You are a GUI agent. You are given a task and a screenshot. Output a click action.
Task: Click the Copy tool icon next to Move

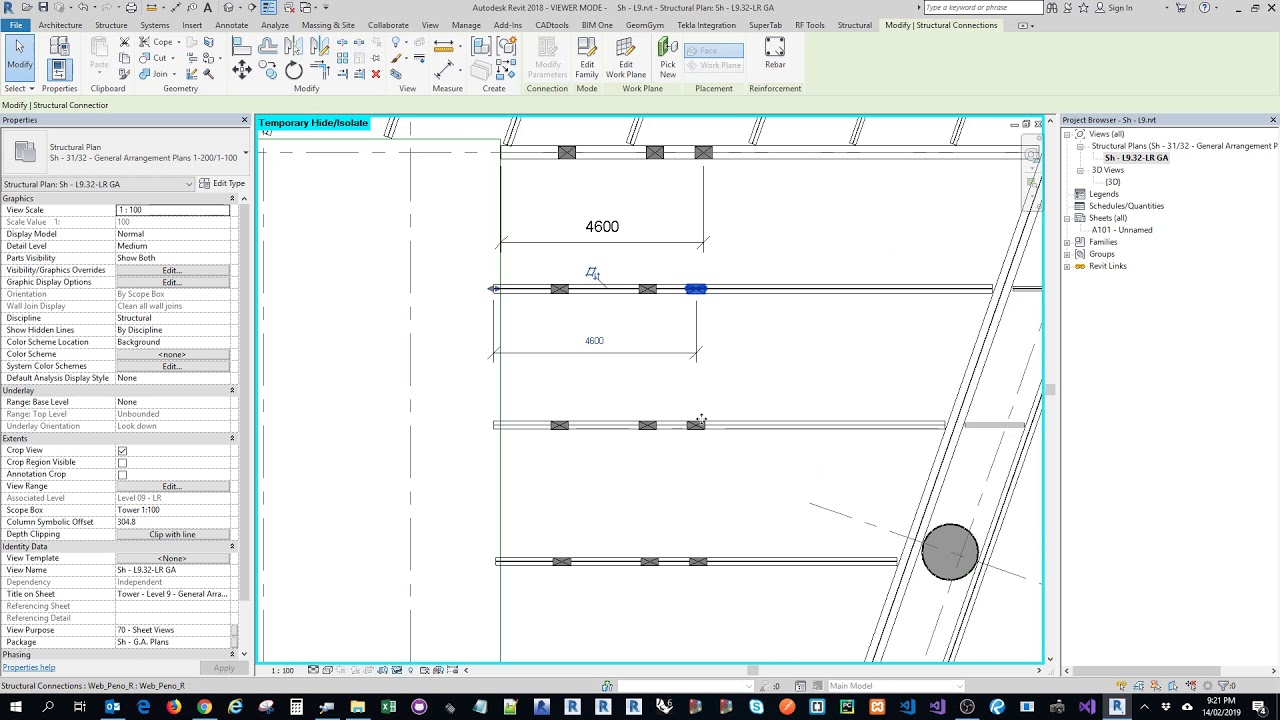pyautogui.click(x=268, y=69)
